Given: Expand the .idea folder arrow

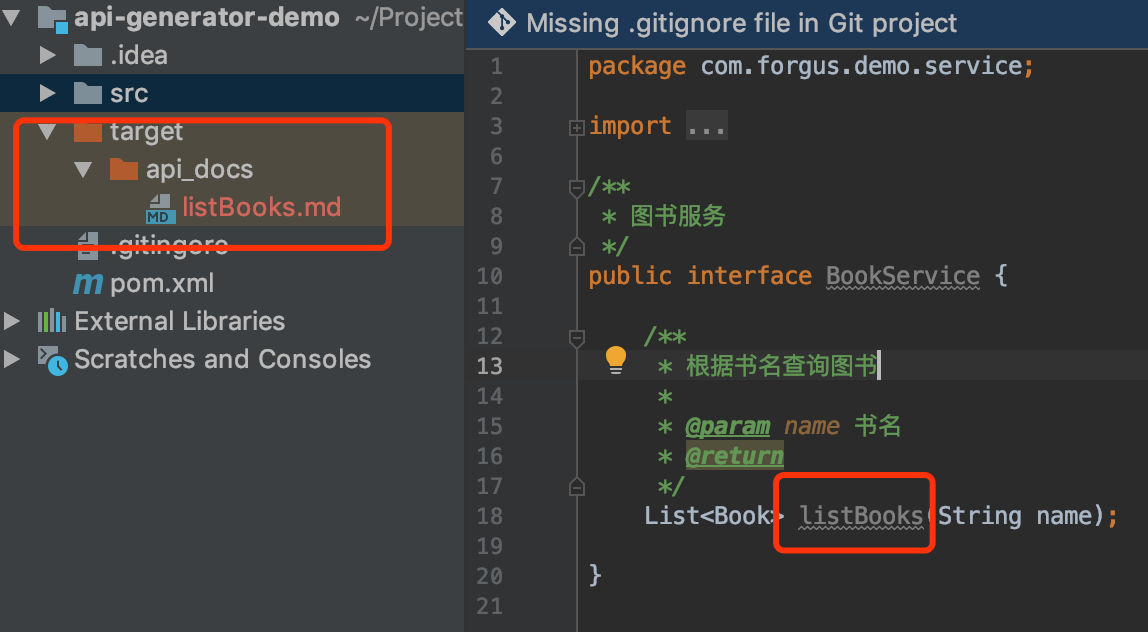Looking at the screenshot, I should point(48,55).
